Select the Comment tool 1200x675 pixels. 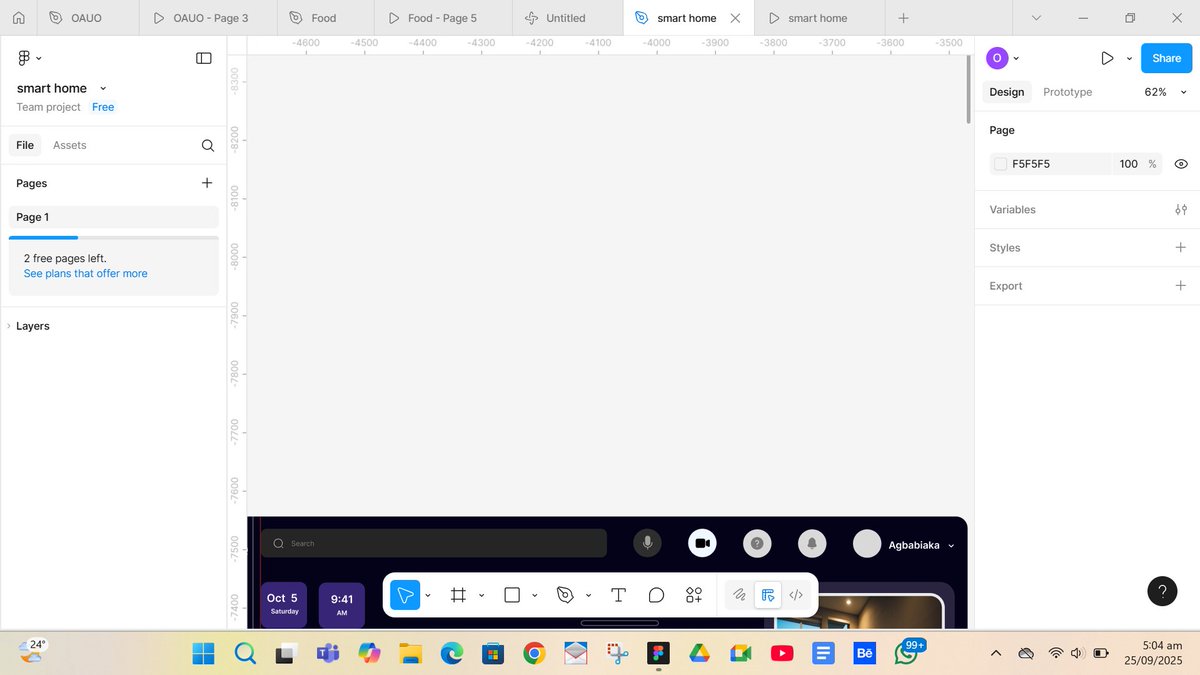tap(656, 595)
